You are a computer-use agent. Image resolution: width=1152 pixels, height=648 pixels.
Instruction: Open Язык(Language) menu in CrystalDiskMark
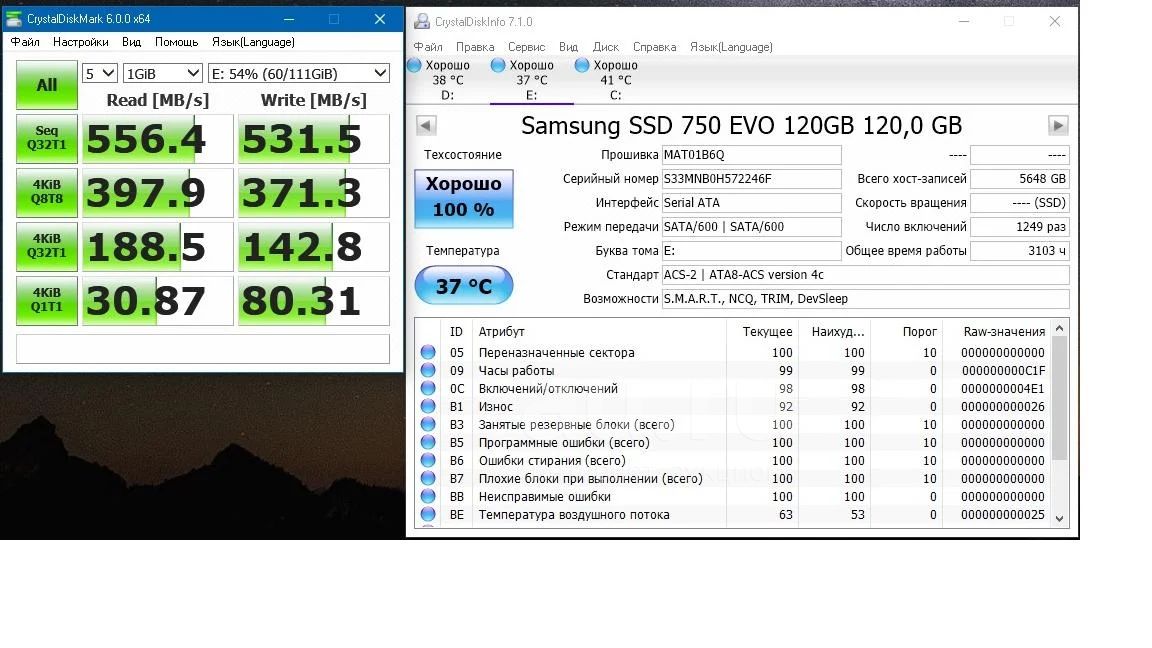click(x=253, y=42)
